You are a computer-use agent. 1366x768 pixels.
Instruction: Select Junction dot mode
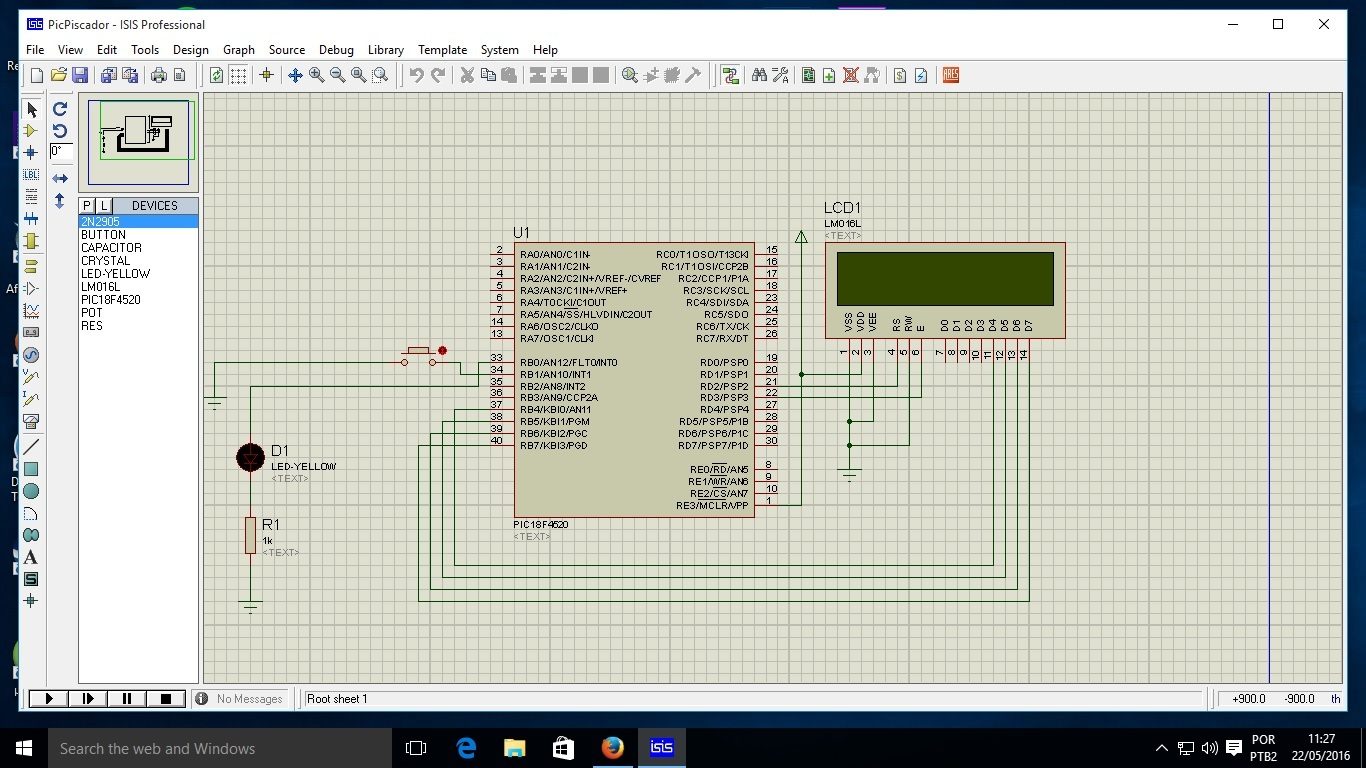(x=31, y=153)
